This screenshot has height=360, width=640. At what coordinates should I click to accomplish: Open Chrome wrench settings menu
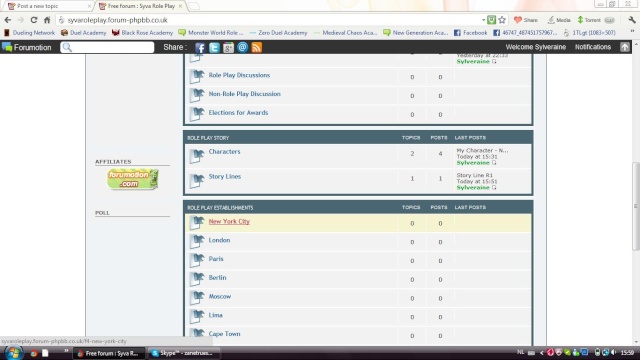[x=632, y=20]
